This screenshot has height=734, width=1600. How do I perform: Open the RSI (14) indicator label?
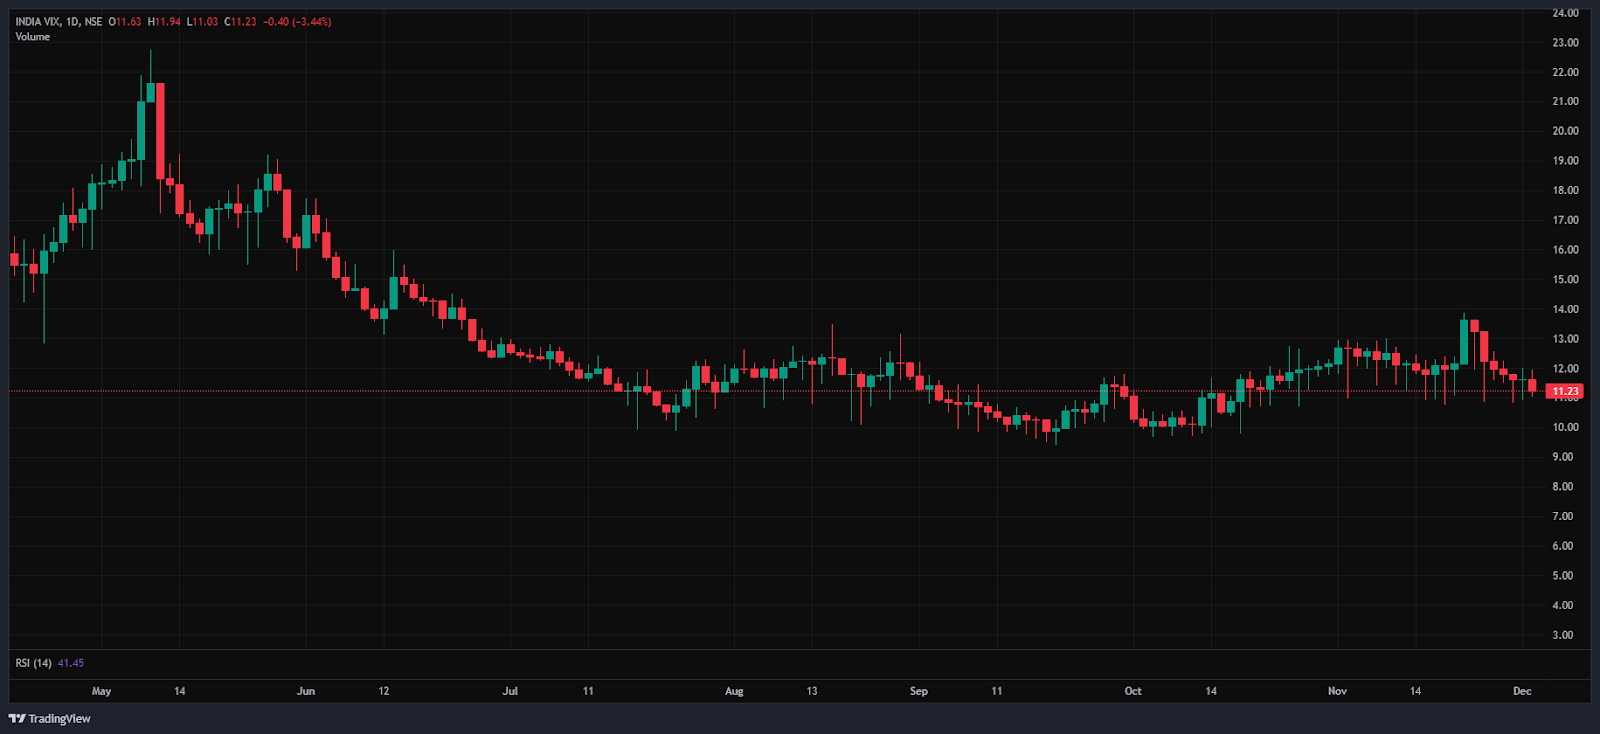pyautogui.click(x=33, y=663)
